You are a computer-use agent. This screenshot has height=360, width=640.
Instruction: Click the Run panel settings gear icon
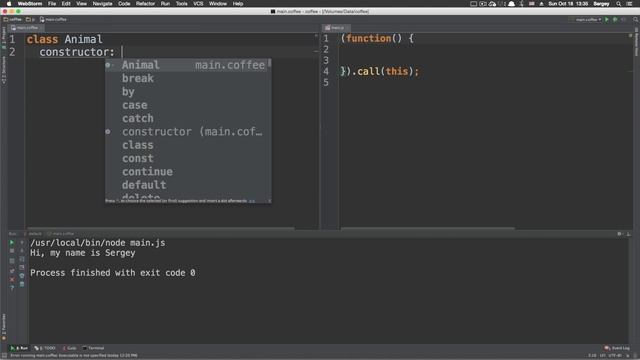pos(620,234)
